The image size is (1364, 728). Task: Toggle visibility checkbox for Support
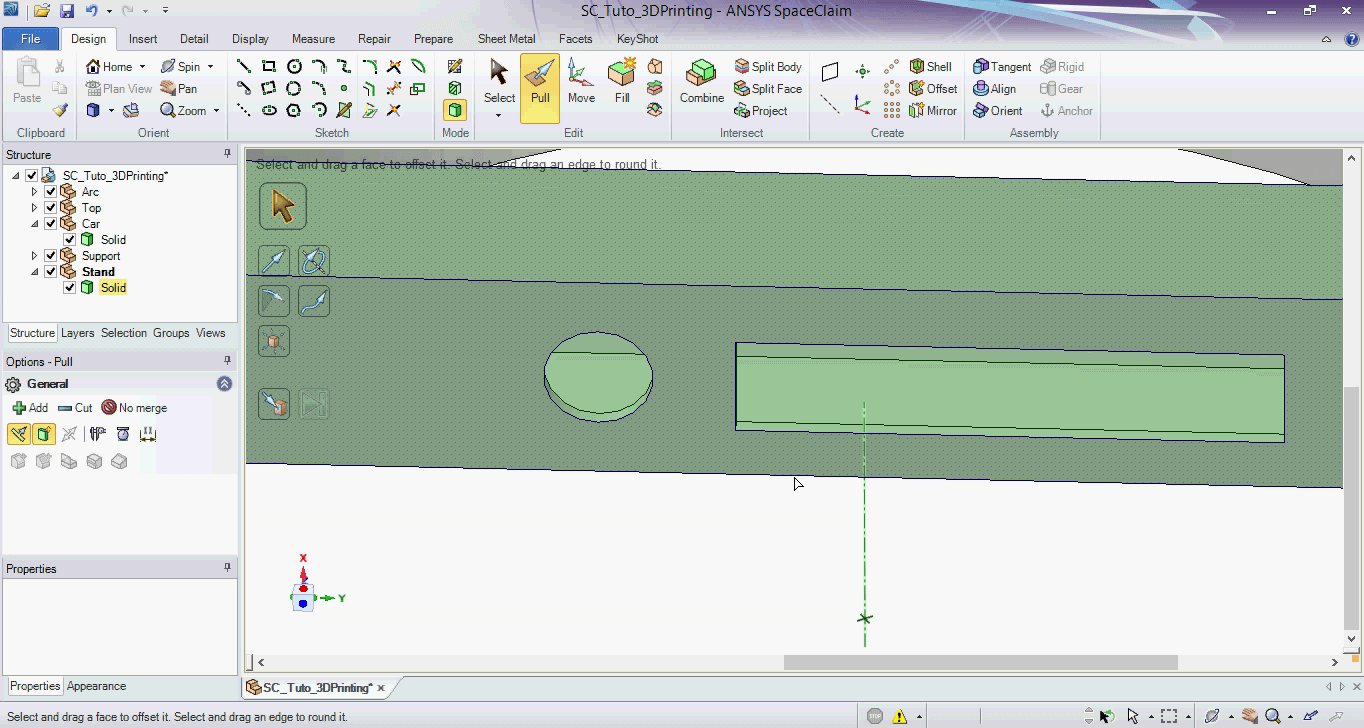[51, 256]
